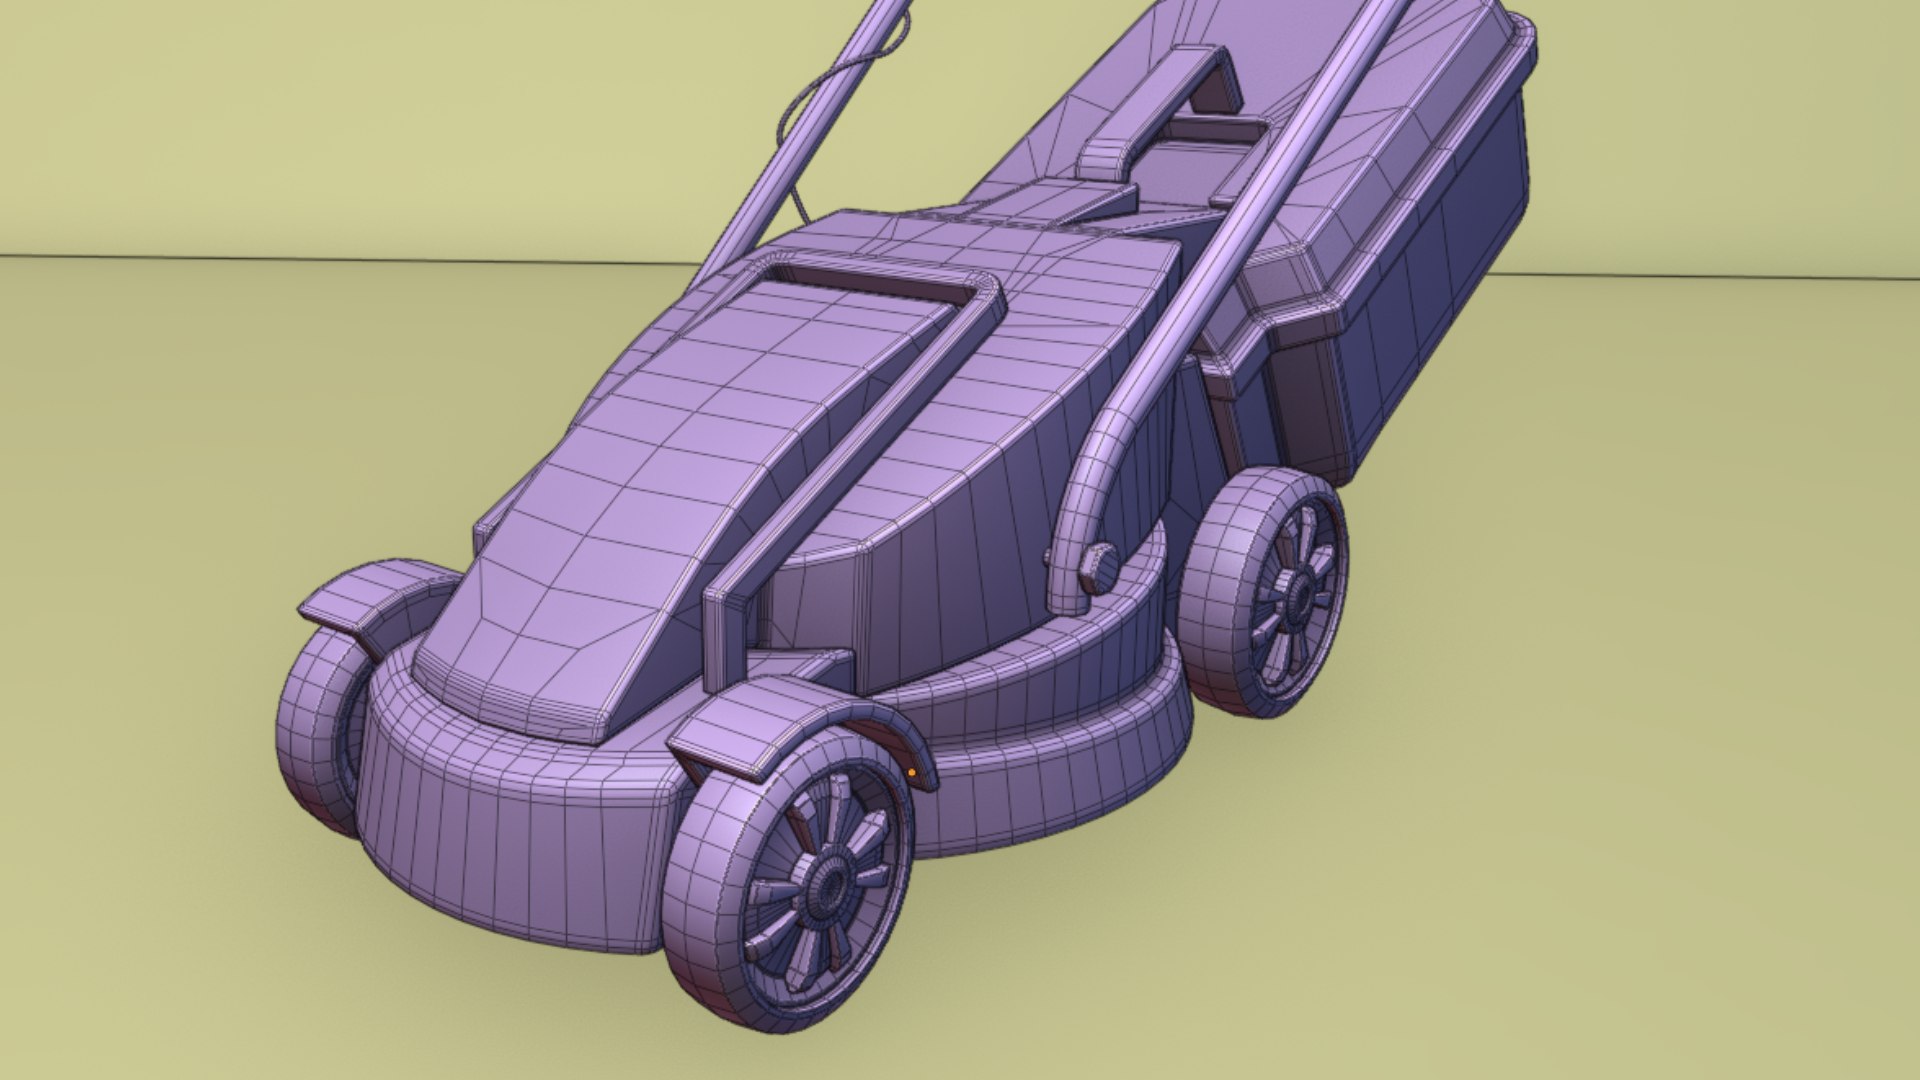Click the orange origin dot near the wheel fender
The width and height of the screenshot is (1920, 1080).
tap(911, 772)
